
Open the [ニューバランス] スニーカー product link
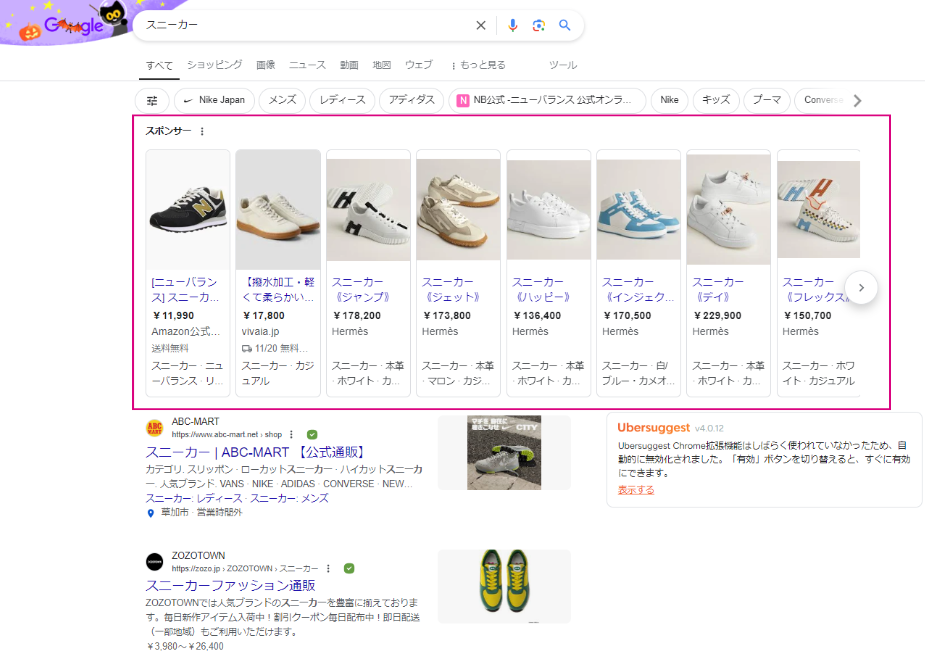point(185,290)
